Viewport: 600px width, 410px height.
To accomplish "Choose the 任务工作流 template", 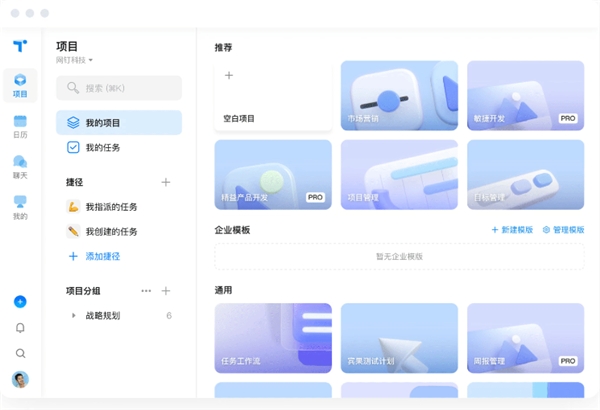I will [x=273, y=338].
